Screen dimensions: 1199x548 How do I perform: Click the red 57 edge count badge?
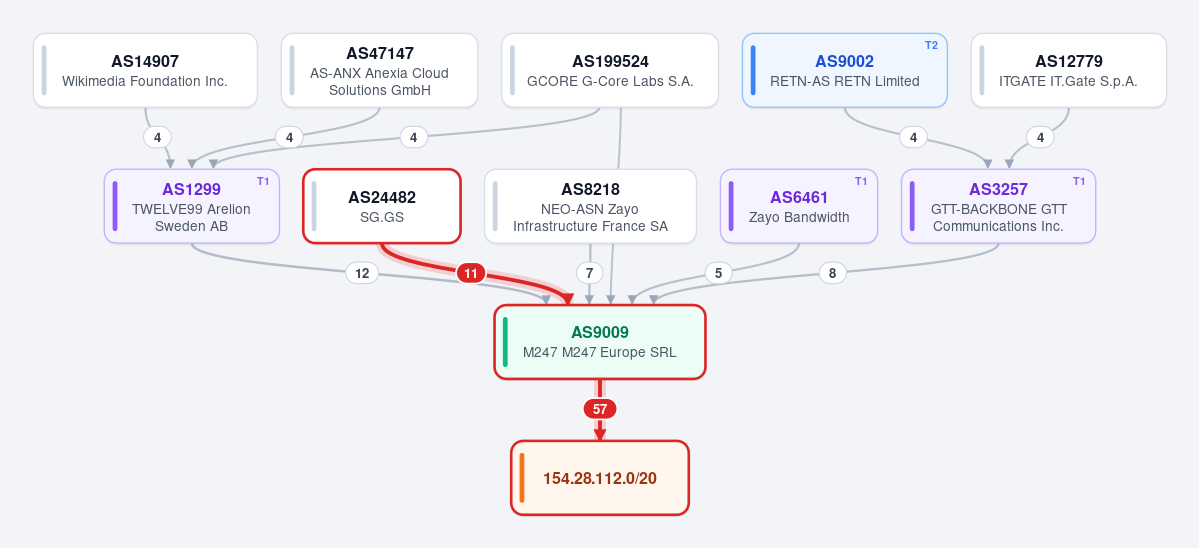pyautogui.click(x=600, y=410)
